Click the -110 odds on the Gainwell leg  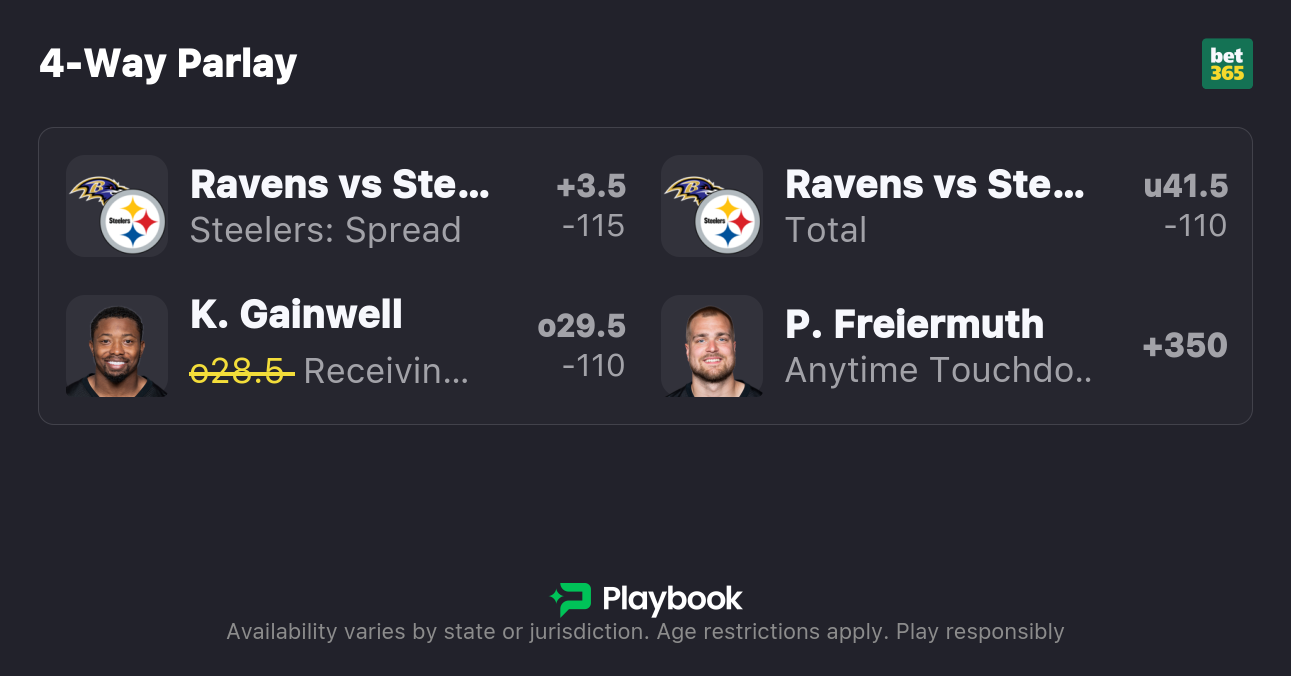coord(593,366)
